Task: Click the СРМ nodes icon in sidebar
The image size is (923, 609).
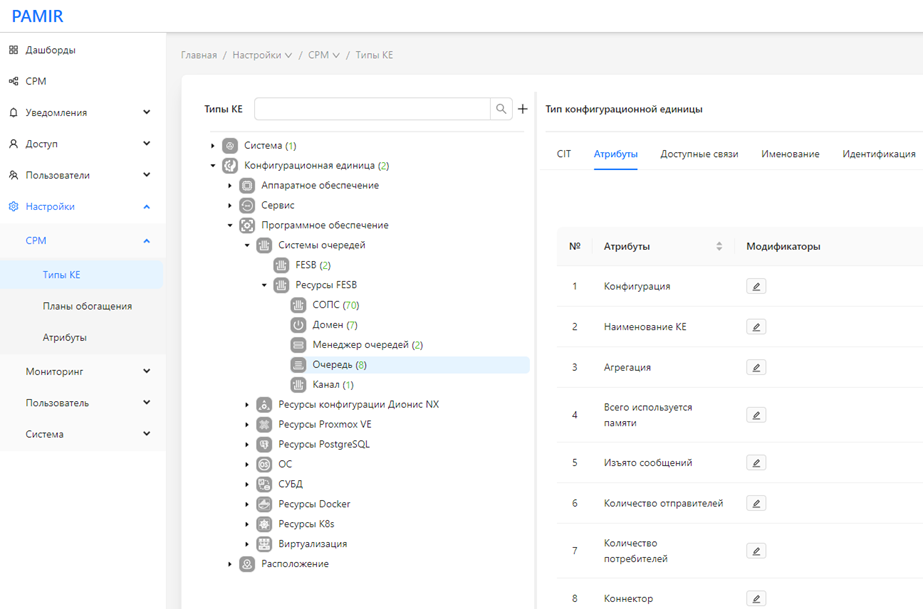Action: (14, 81)
